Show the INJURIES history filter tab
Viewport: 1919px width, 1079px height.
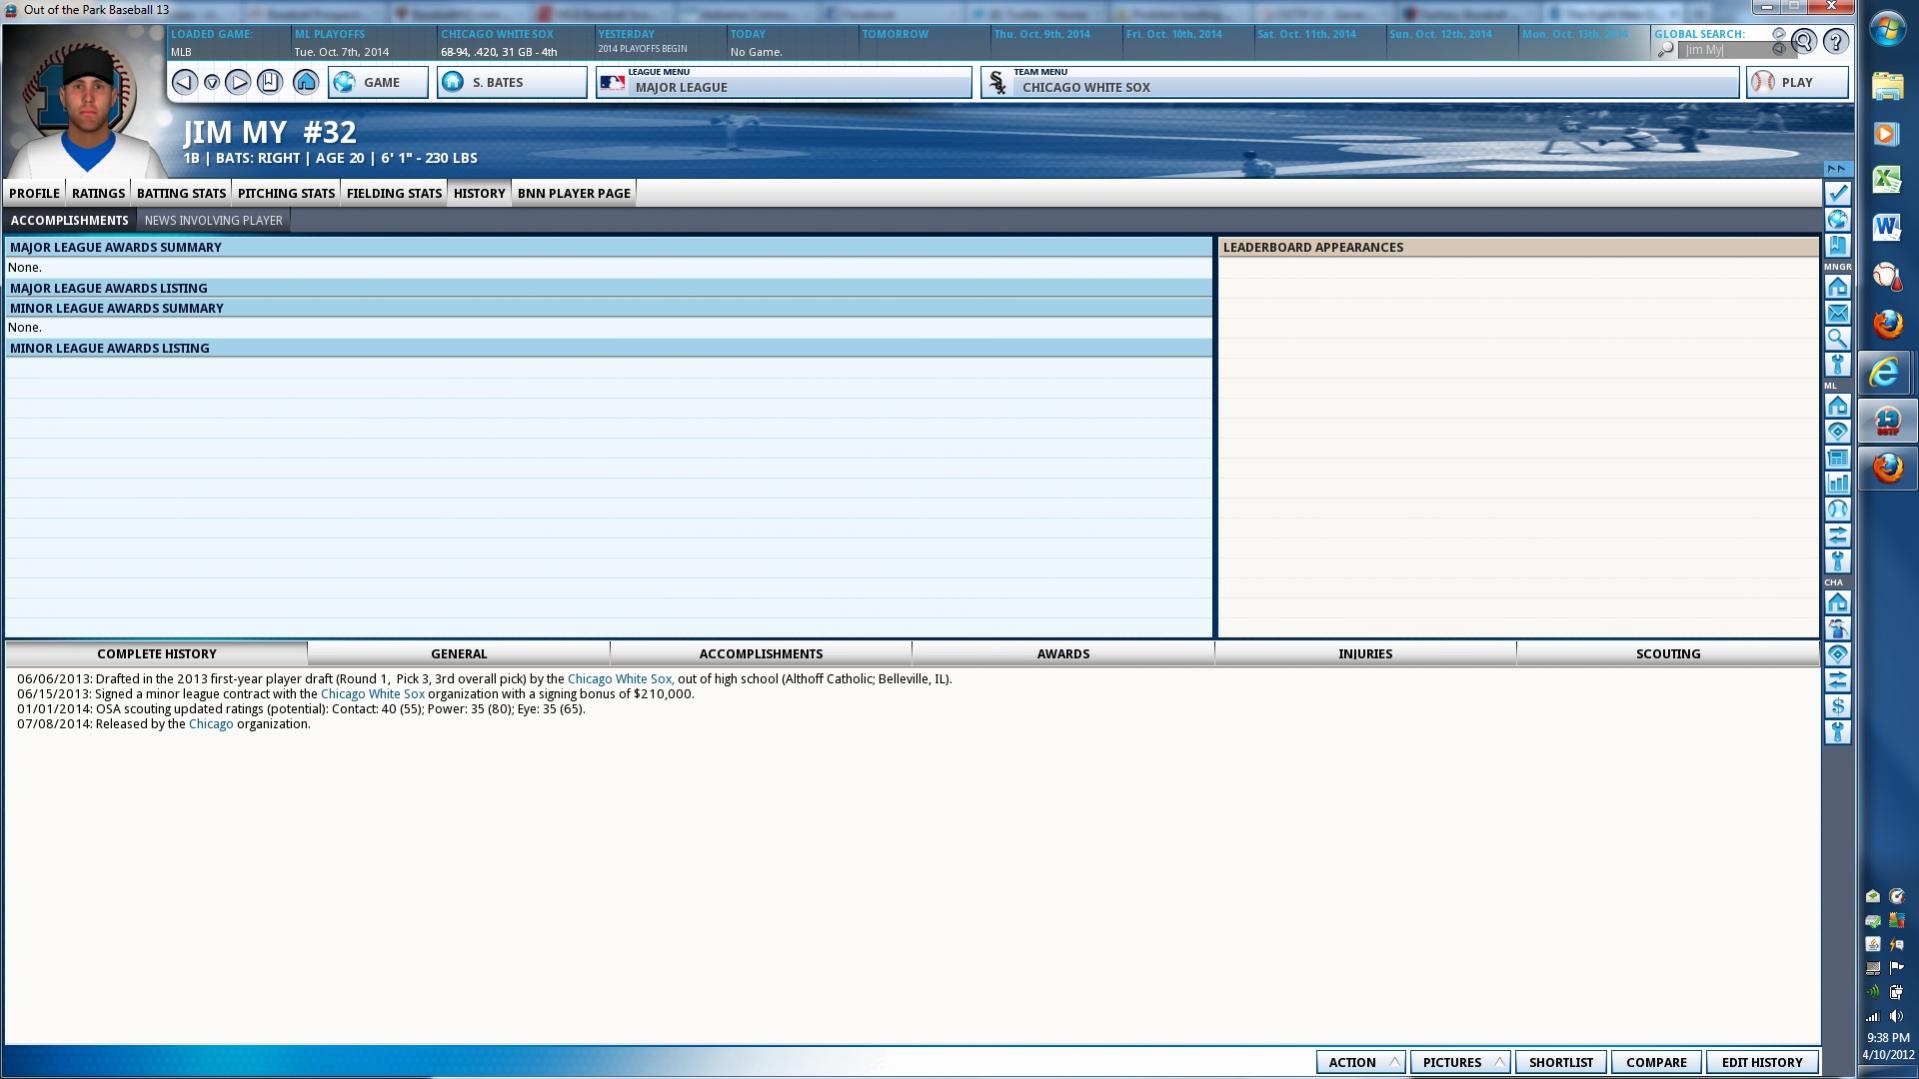[1365, 654]
